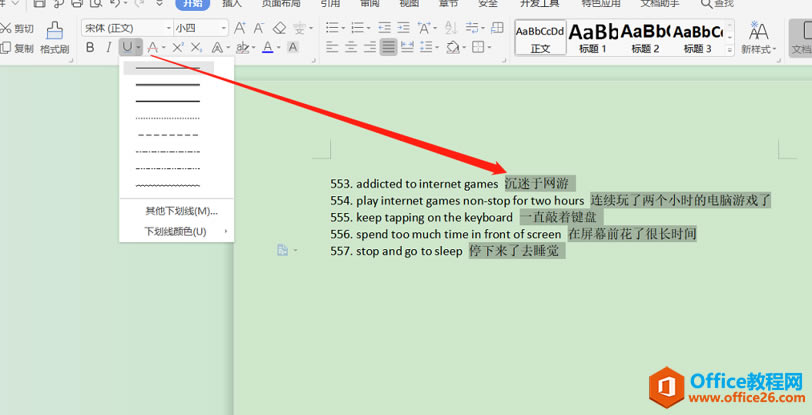Toggle Italic formatting
The width and height of the screenshot is (812, 415).
click(108, 48)
